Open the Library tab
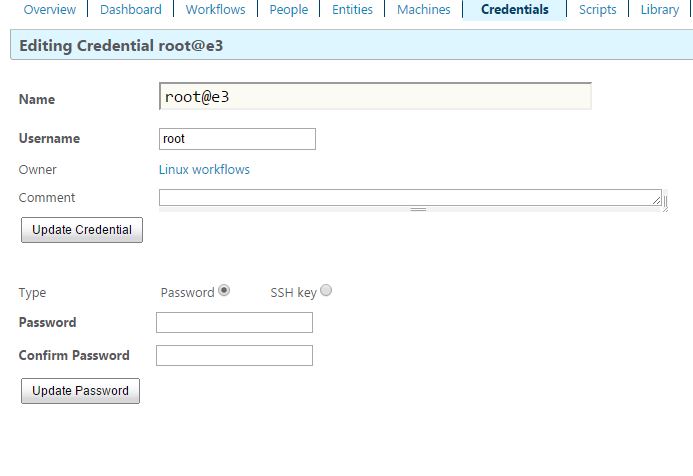This screenshot has width=693, height=476. pyautogui.click(x=660, y=9)
